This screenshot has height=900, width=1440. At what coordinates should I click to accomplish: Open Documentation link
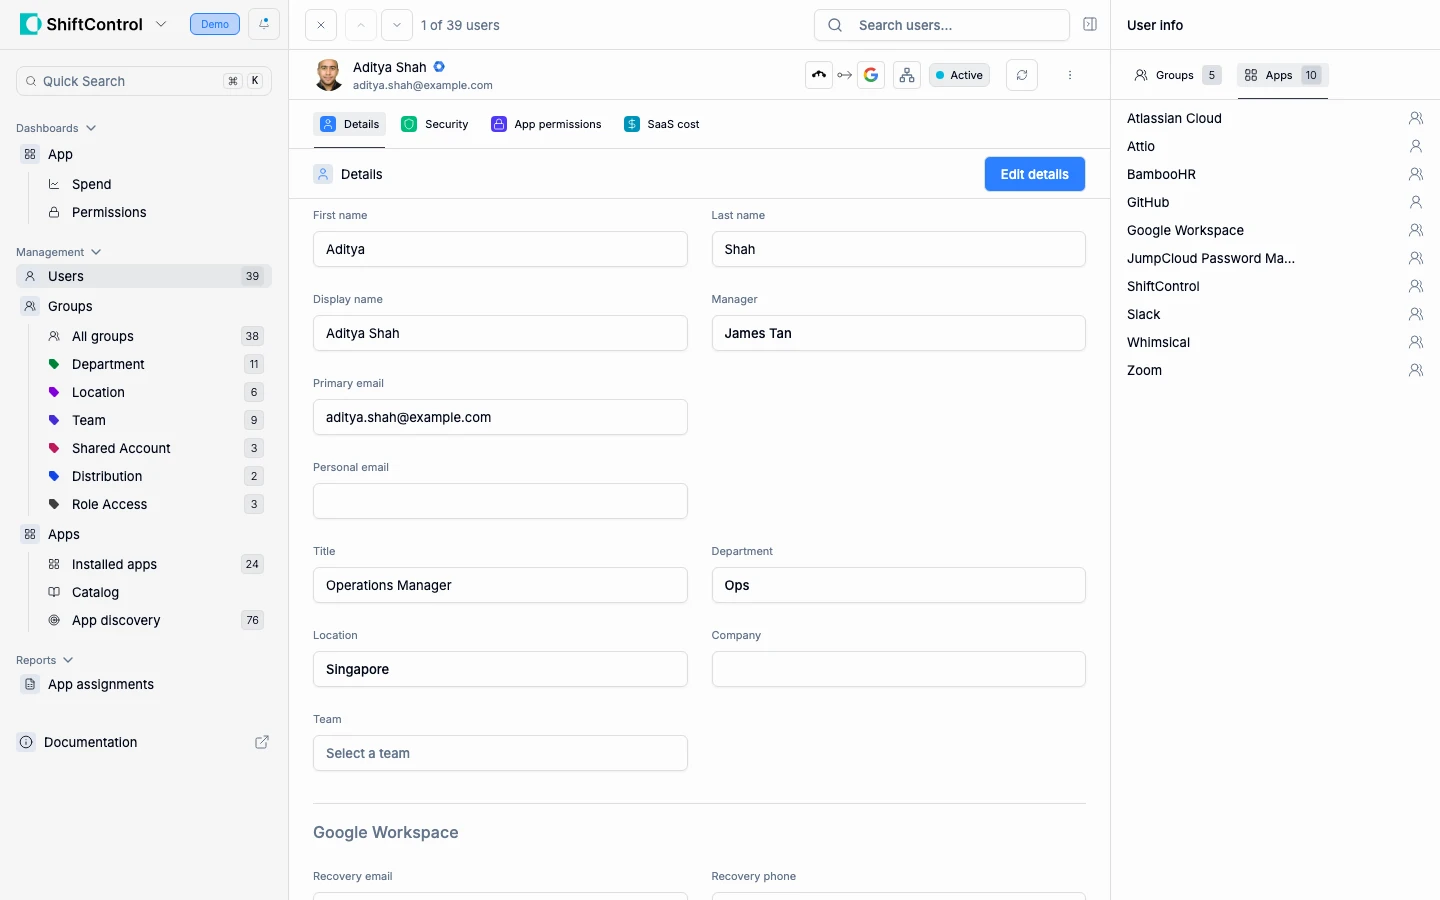pyautogui.click(x=90, y=742)
